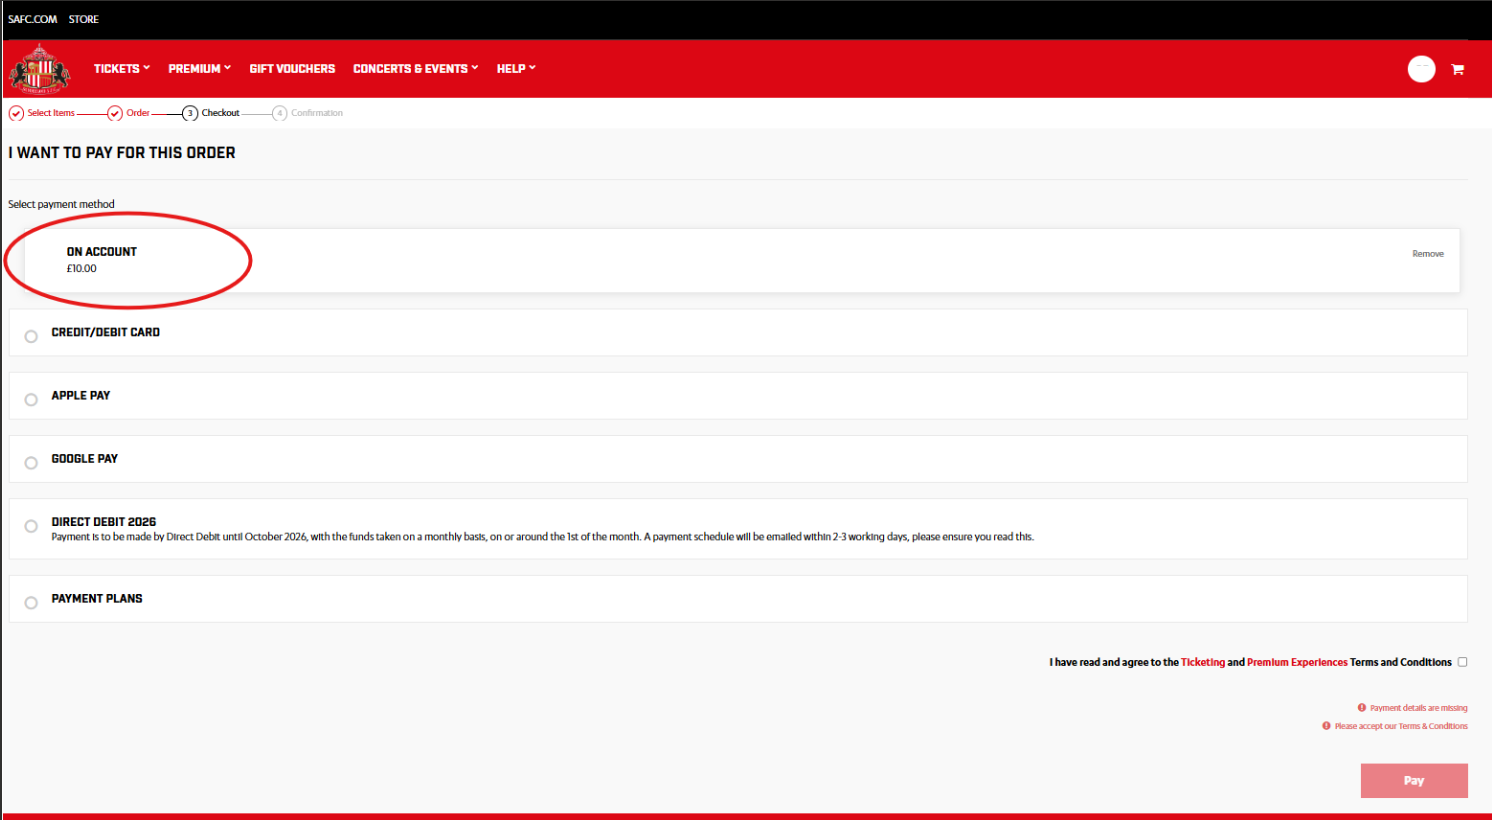Screen dimensions: 1492x820
Task: Remove the On Account payment
Action: point(1427,254)
